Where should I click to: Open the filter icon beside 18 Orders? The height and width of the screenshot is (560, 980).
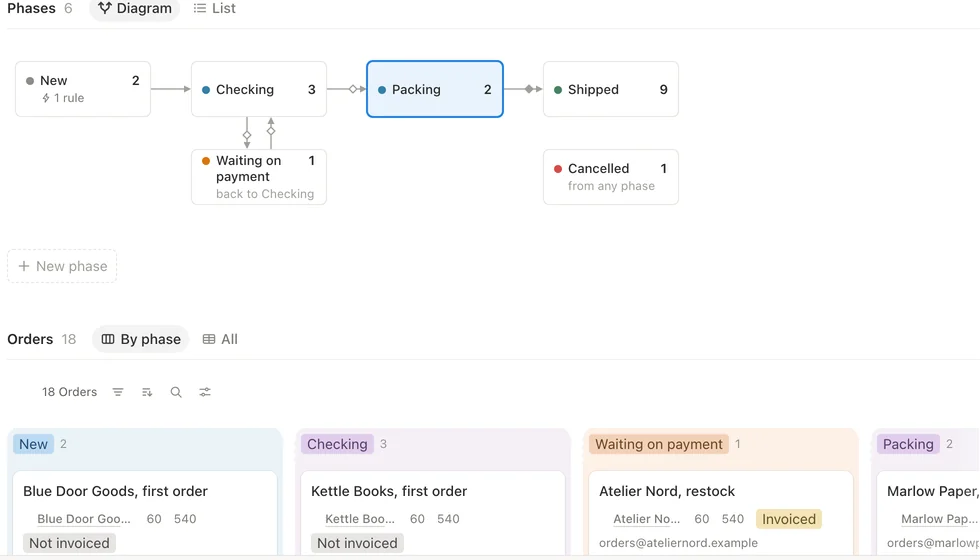[118, 392]
